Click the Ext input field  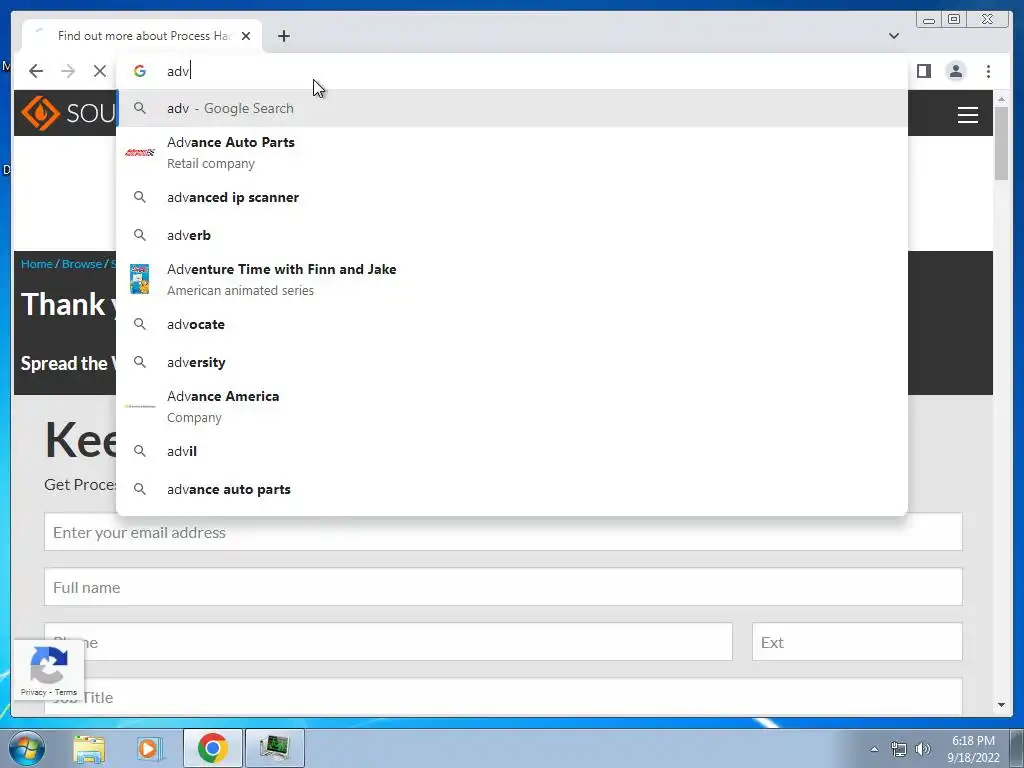[x=857, y=641]
